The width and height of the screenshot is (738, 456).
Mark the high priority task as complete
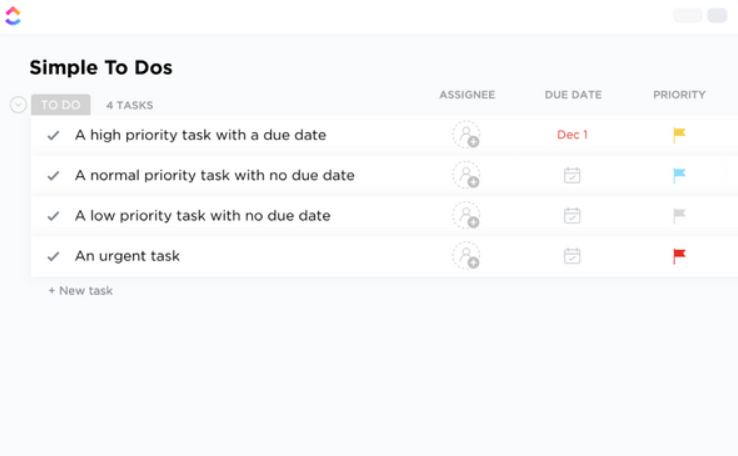[x=54, y=136]
